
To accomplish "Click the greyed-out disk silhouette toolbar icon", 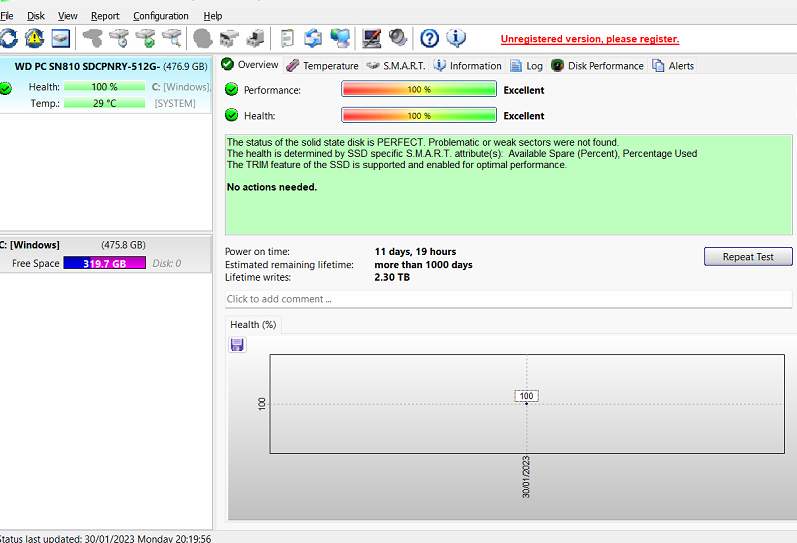I will pos(93,38).
